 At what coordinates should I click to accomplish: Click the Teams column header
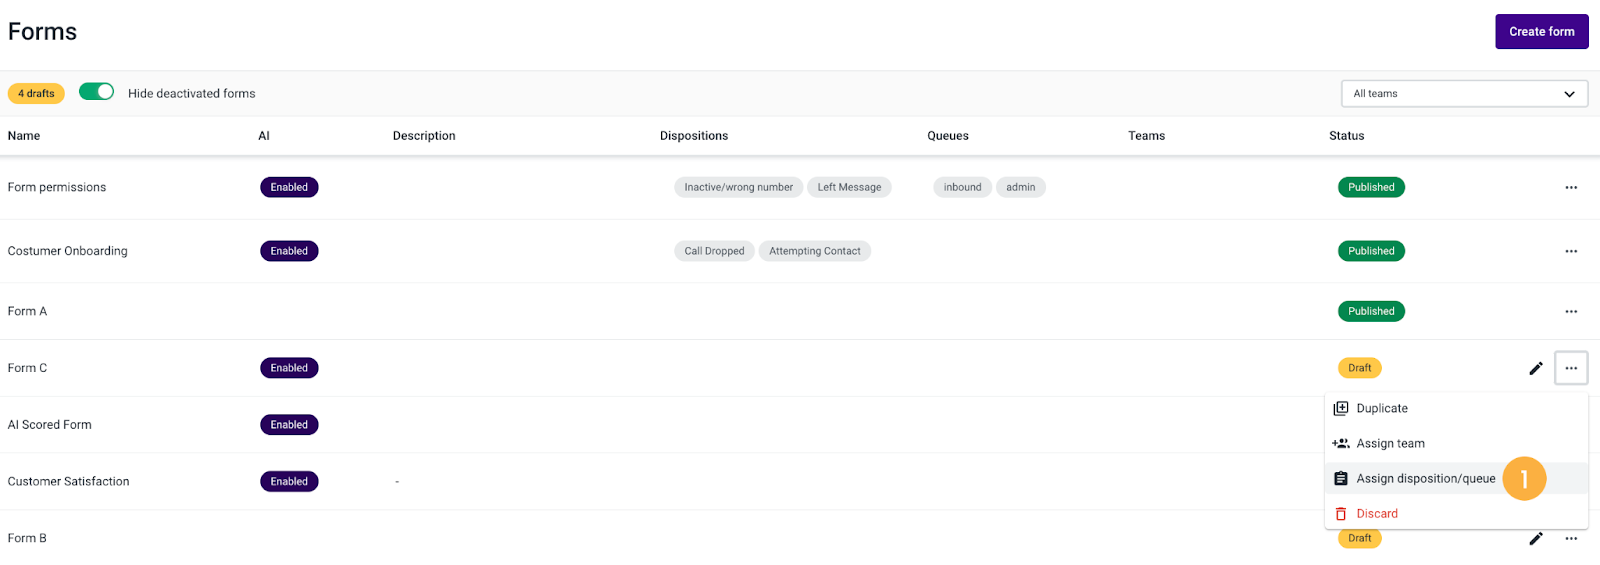1147,136
